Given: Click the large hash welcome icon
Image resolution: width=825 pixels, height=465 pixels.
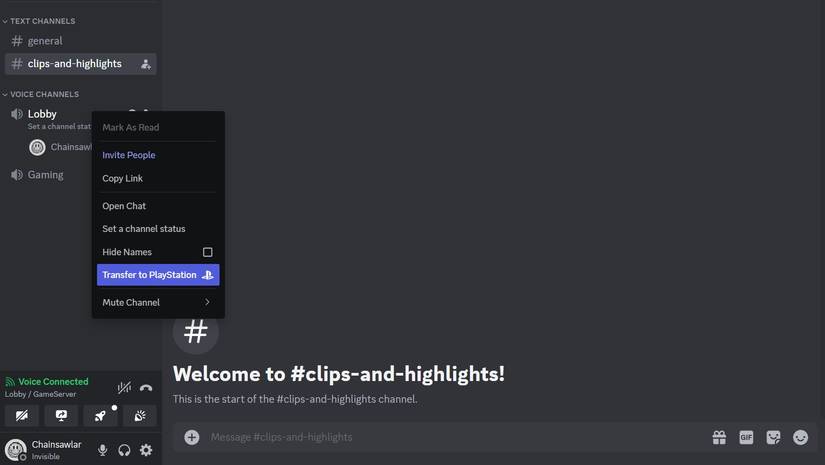Looking at the screenshot, I should (x=196, y=331).
